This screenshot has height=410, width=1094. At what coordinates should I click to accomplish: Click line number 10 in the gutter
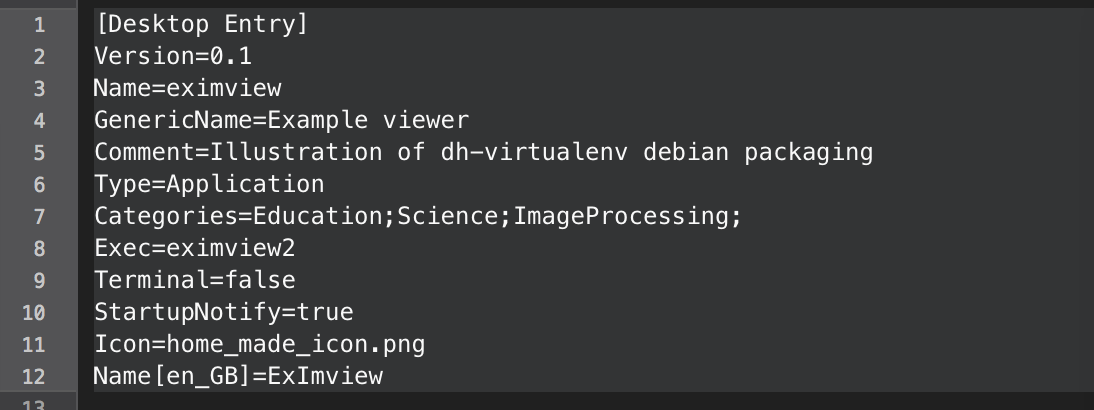[33, 313]
